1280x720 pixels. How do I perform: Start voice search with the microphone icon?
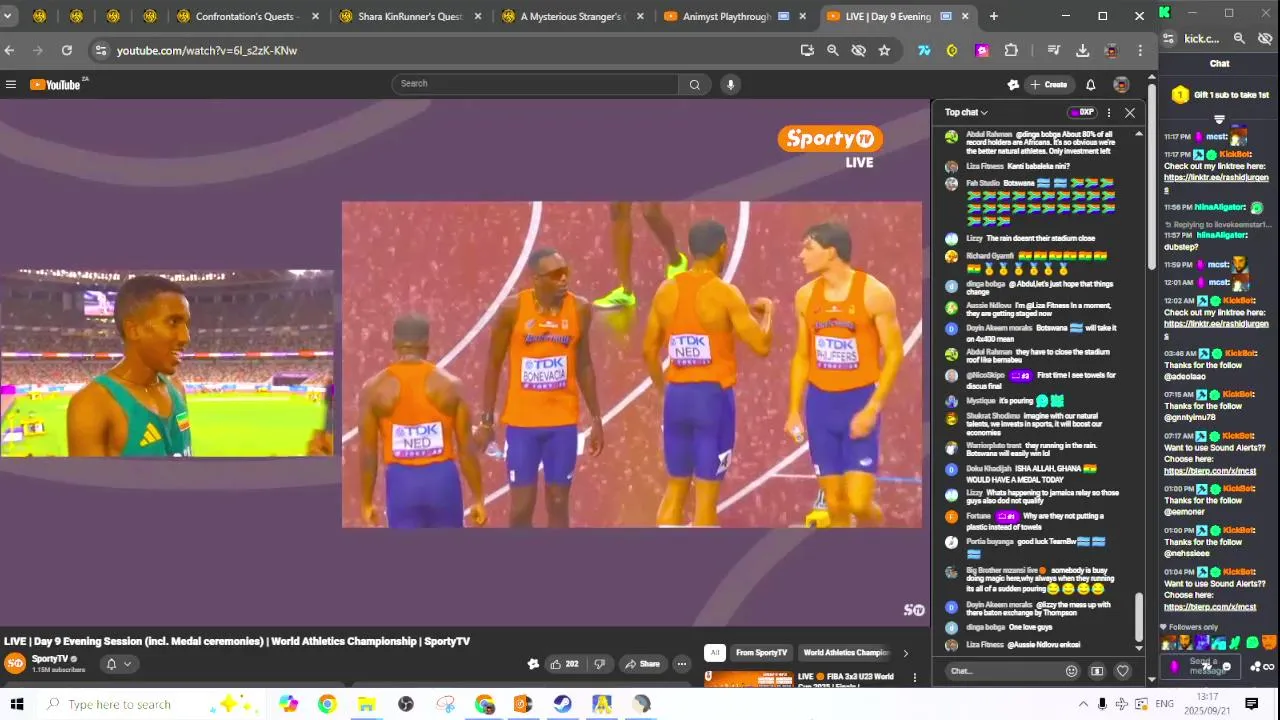point(731,85)
